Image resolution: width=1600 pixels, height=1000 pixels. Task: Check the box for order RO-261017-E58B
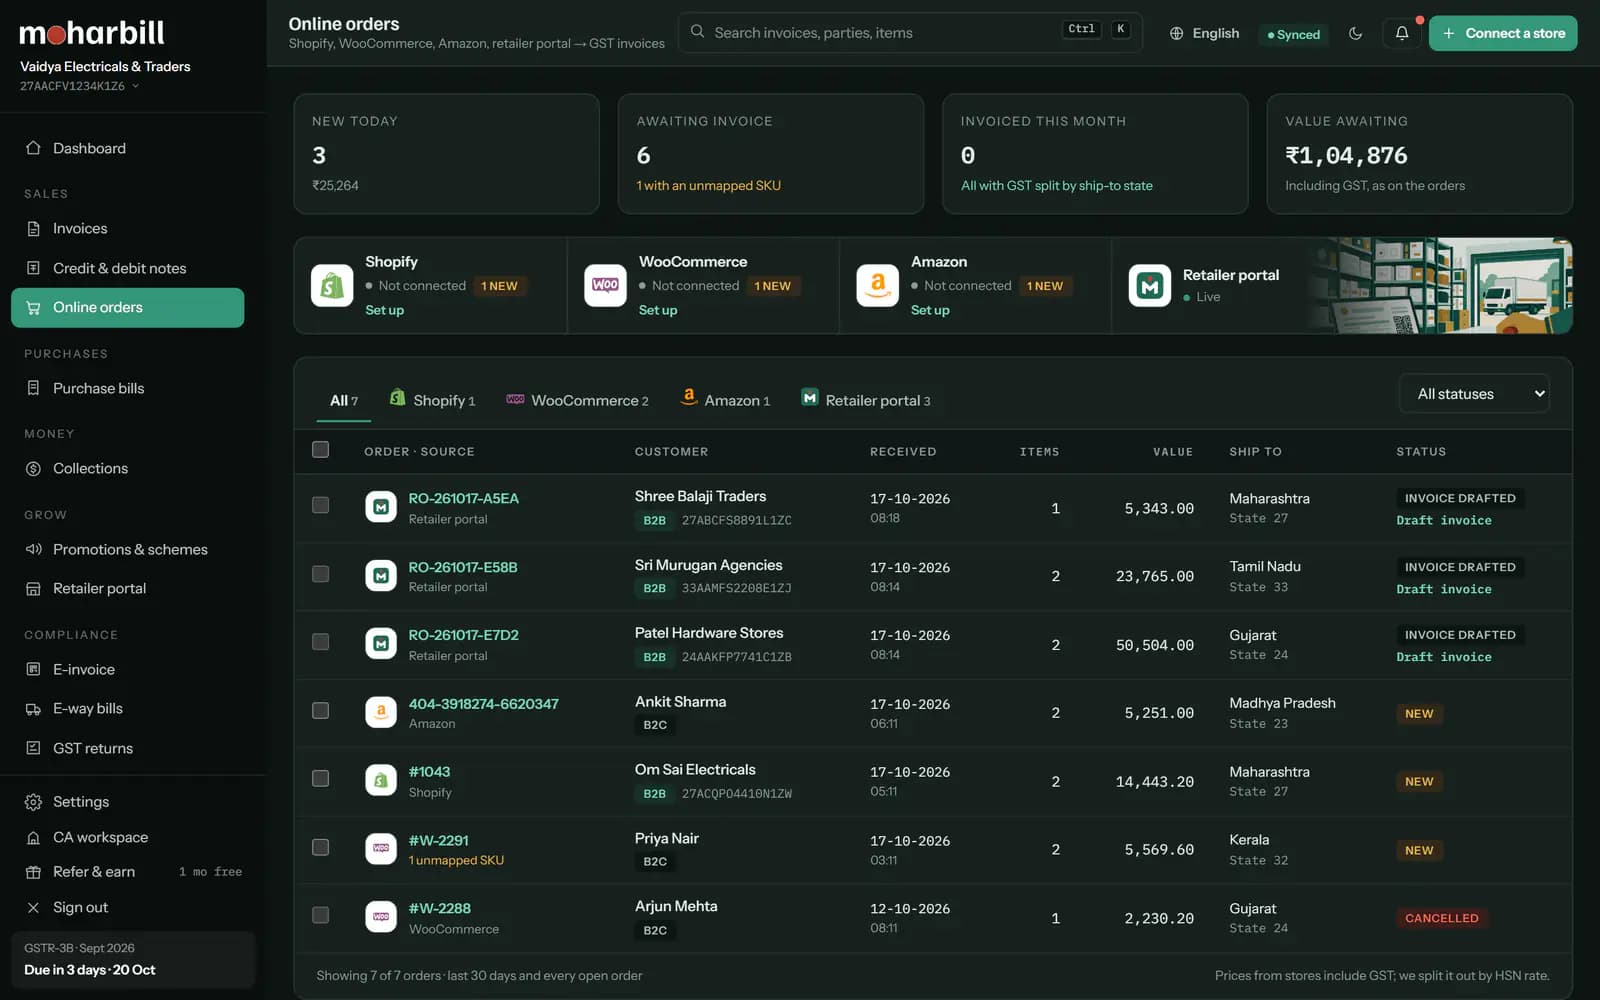pyautogui.click(x=320, y=574)
